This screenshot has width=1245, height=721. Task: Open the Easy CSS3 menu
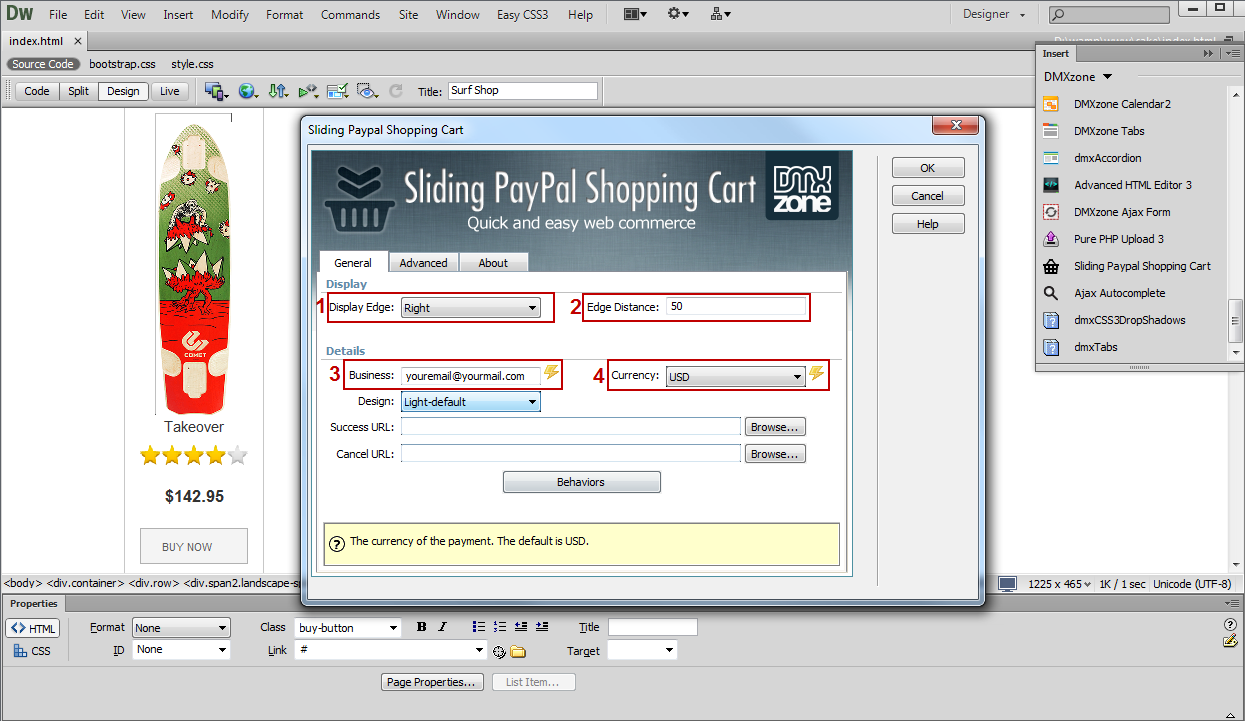(x=522, y=15)
